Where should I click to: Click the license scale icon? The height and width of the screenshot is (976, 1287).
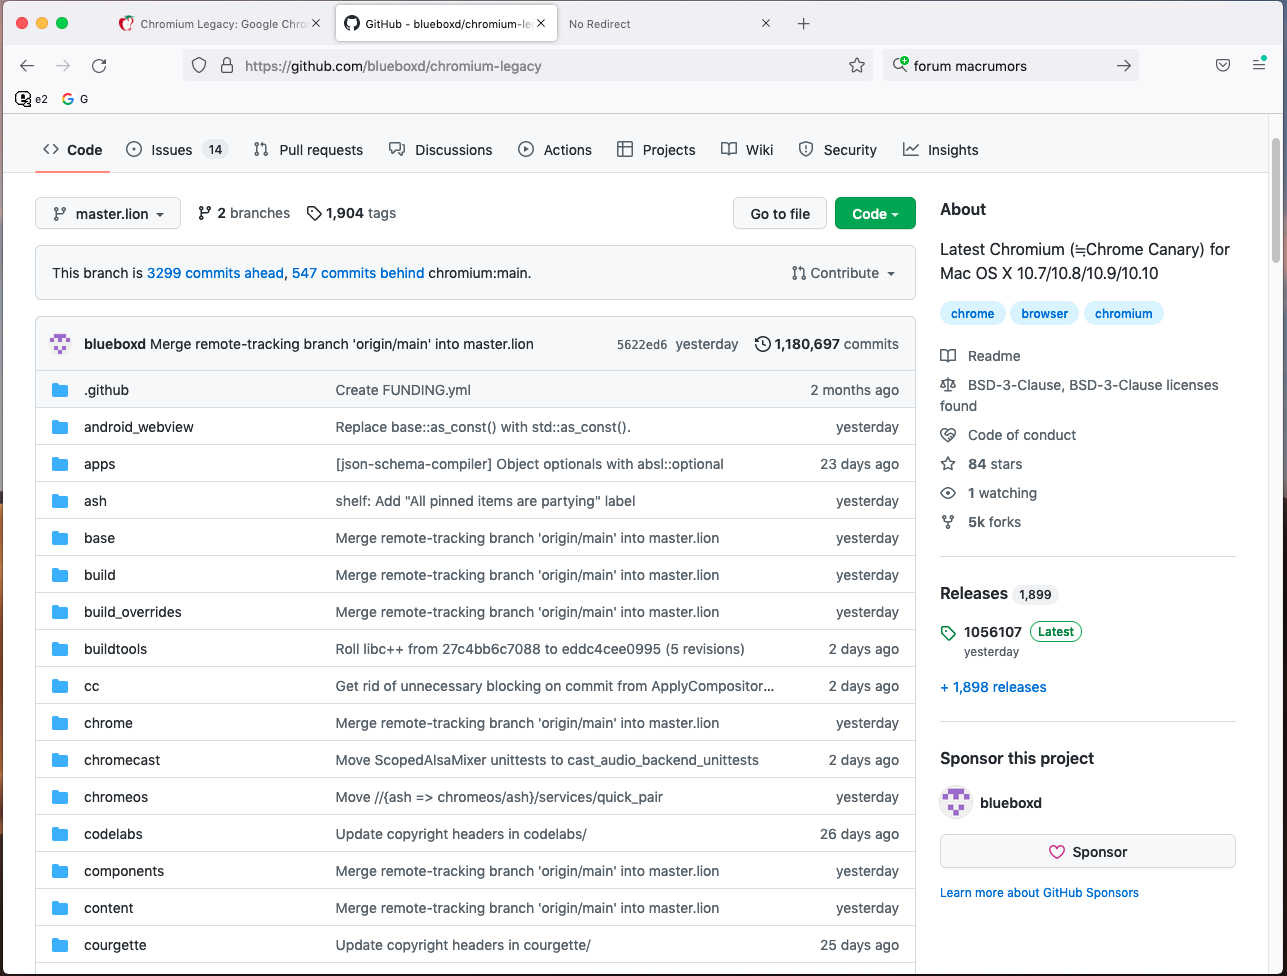948,385
